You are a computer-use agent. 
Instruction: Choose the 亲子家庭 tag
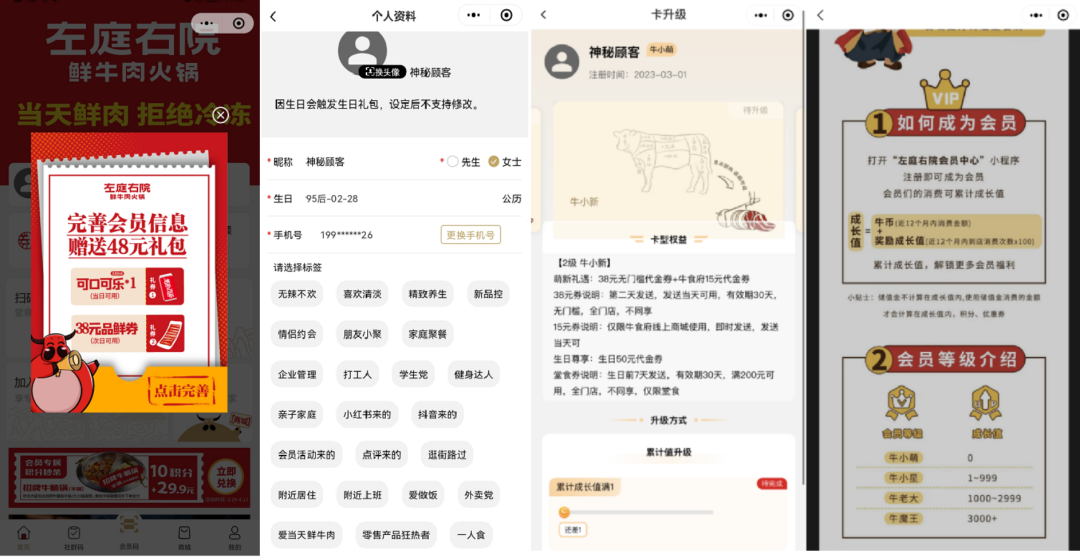click(297, 414)
